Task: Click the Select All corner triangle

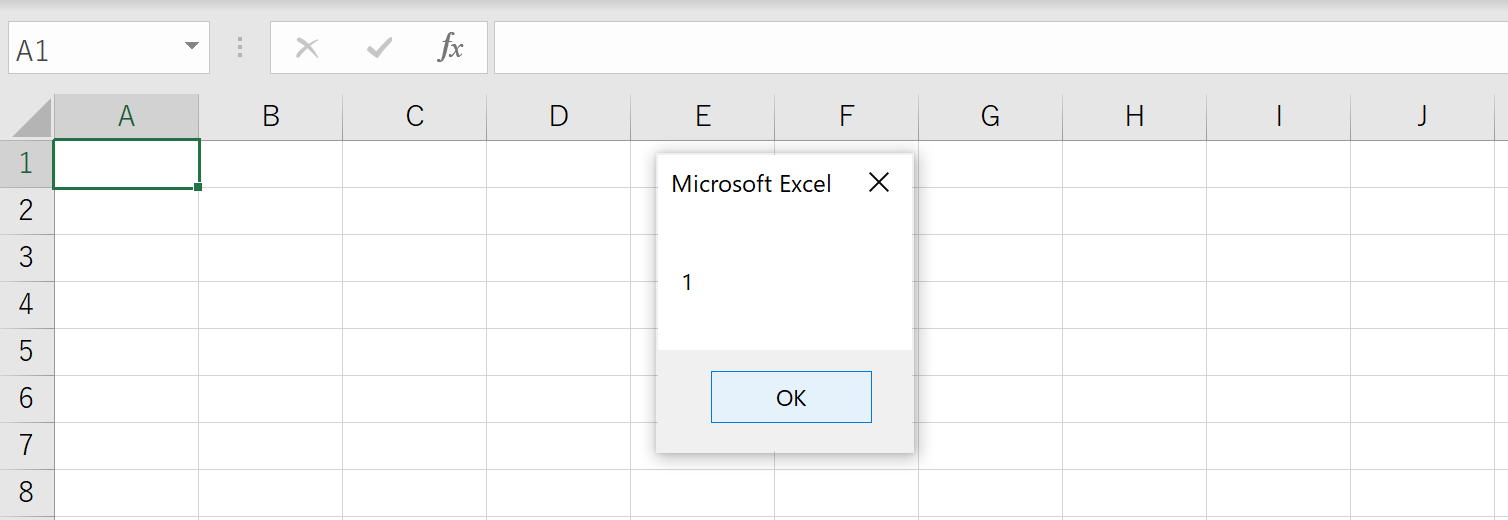Action: 30,118
